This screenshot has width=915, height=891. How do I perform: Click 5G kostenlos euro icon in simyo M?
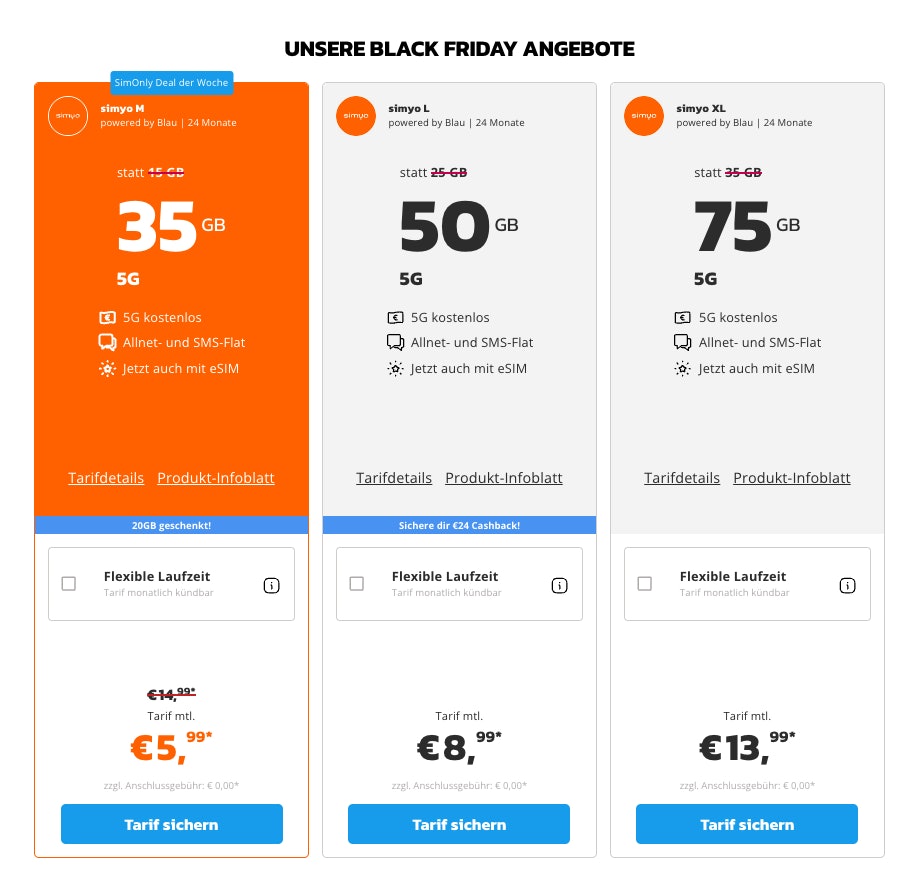point(107,318)
